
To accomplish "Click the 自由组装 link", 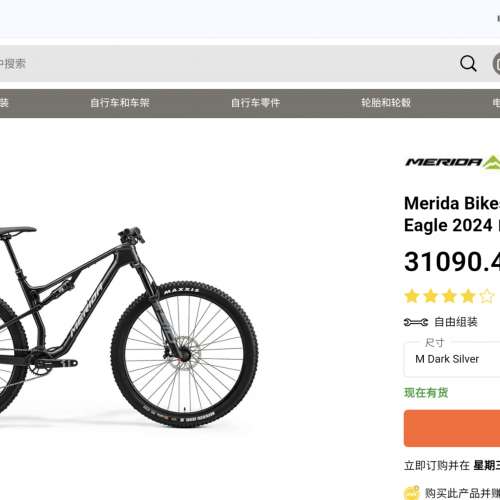I will [456, 322].
